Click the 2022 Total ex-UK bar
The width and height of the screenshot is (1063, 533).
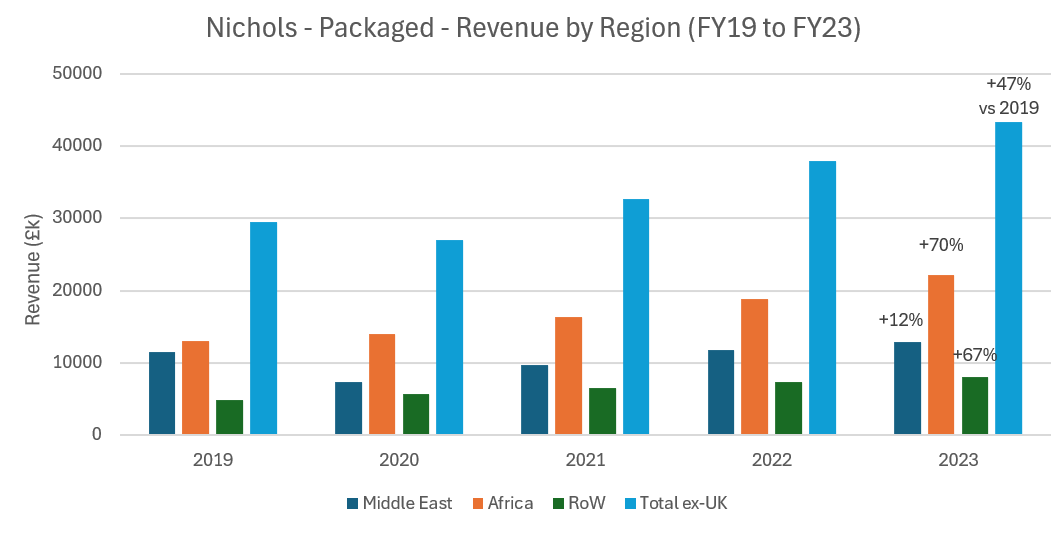822,298
